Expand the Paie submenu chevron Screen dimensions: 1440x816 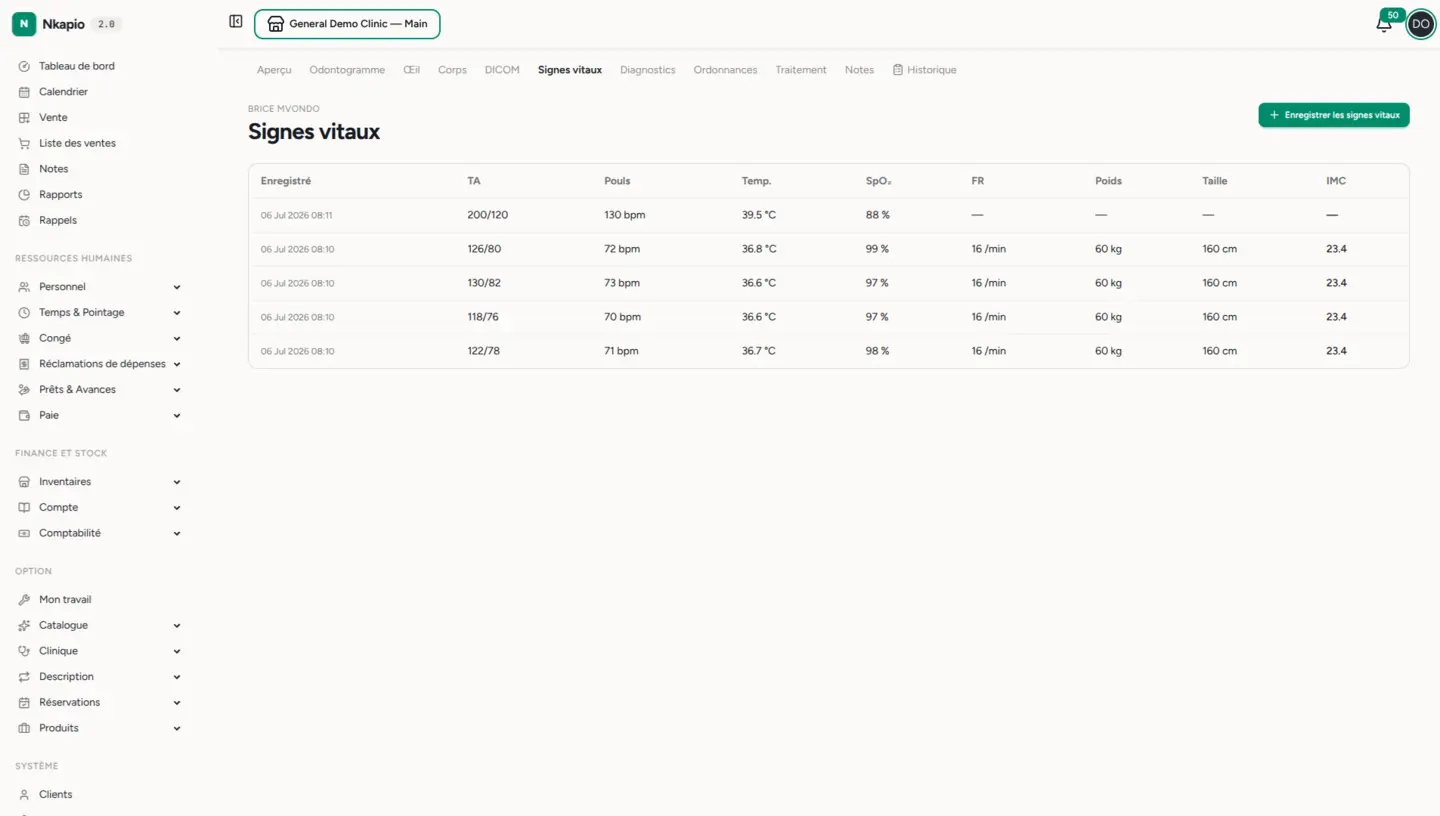coord(177,415)
